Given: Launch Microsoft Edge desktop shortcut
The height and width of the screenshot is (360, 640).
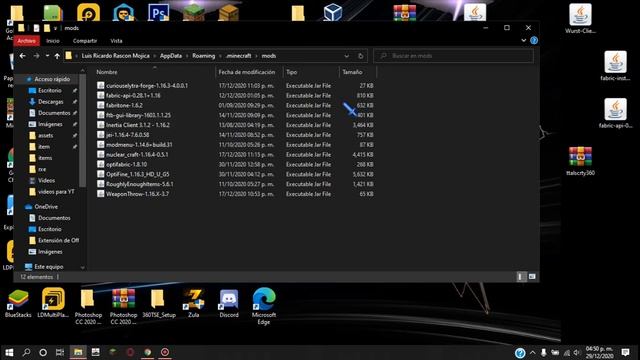Looking at the screenshot, I should pos(264,306).
